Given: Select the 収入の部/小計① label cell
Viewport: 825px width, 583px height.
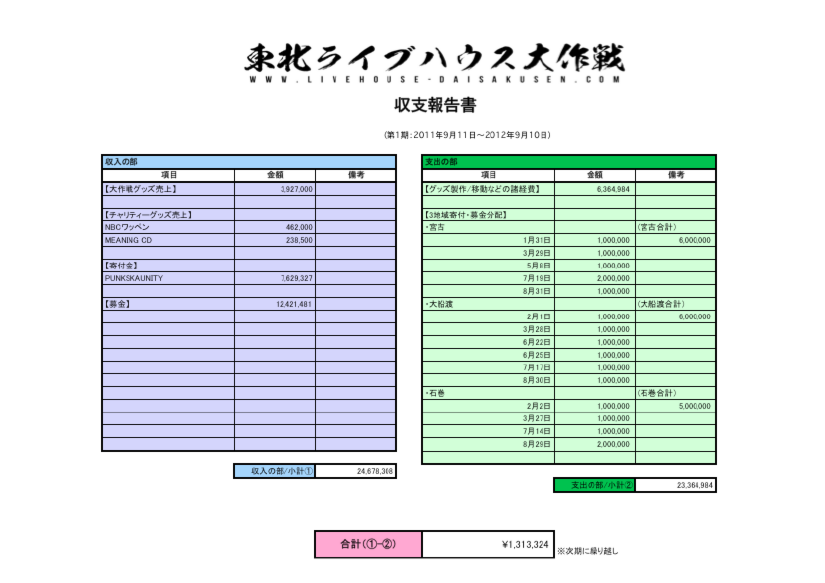Looking at the screenshot, I should tap(274, 471).
